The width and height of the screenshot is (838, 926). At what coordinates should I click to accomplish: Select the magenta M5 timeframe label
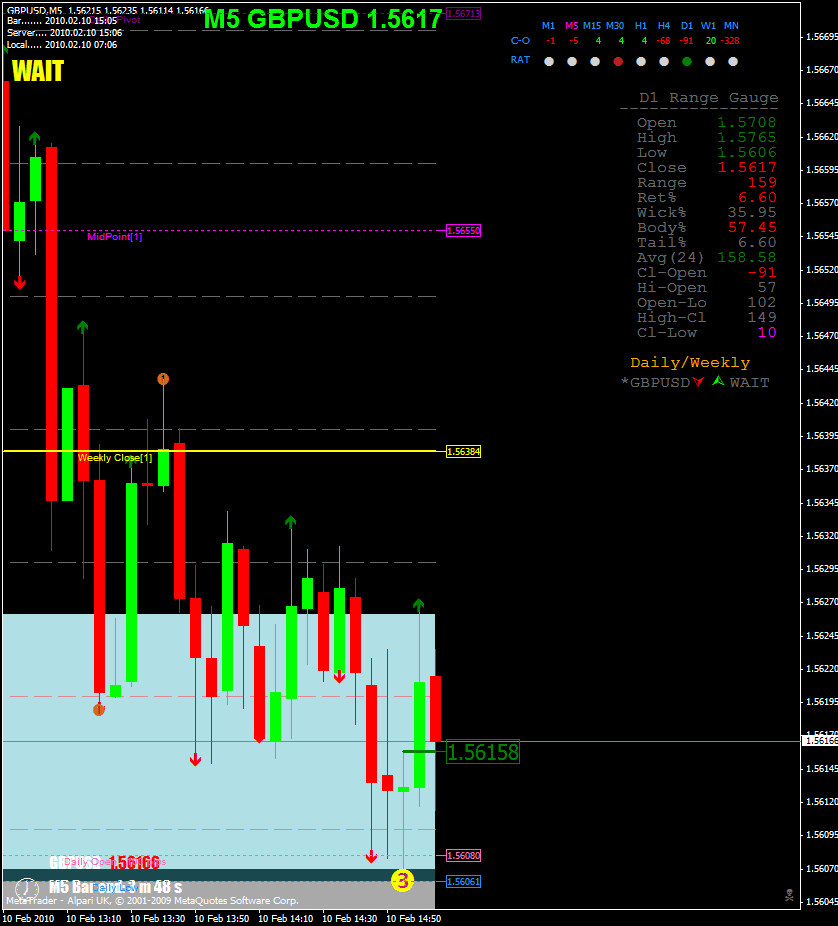click(x=572, y=26)
